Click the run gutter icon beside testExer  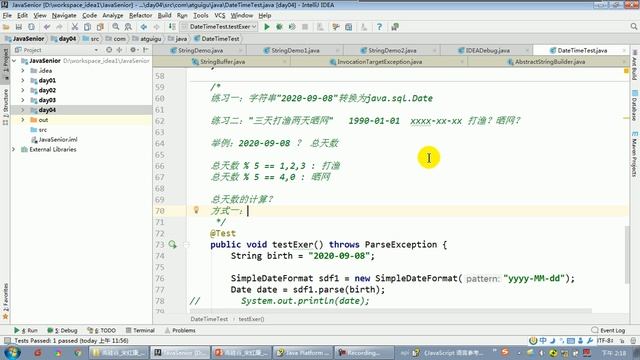173,244
